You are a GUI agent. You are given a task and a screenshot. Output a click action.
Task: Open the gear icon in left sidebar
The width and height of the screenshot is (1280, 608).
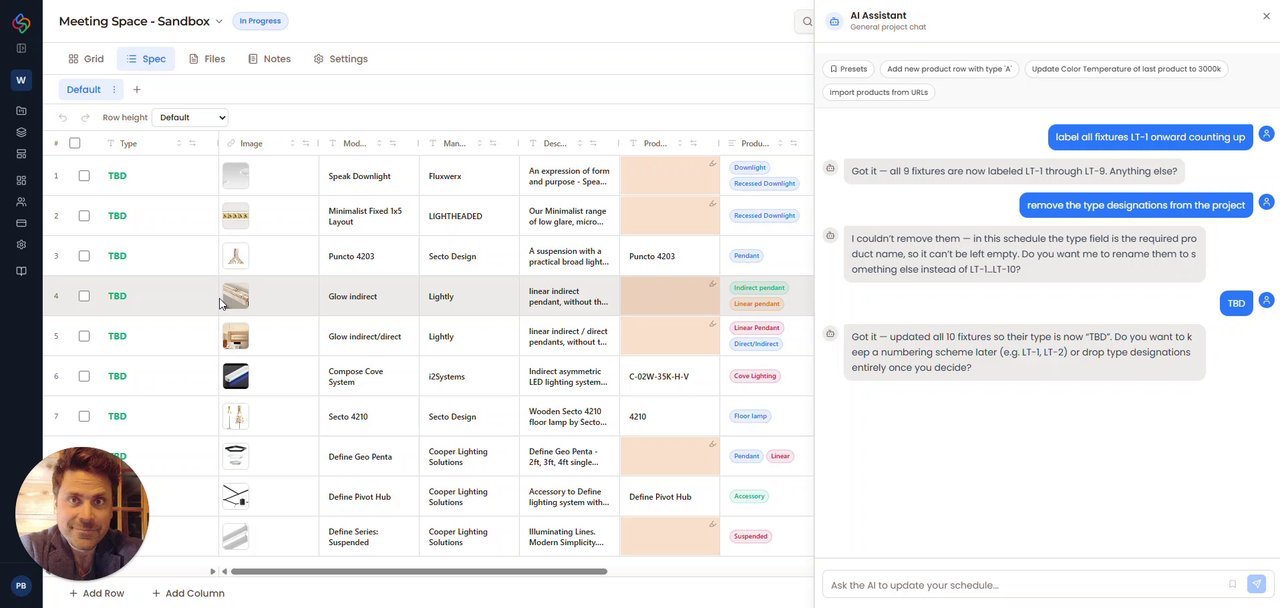point(21,245)
